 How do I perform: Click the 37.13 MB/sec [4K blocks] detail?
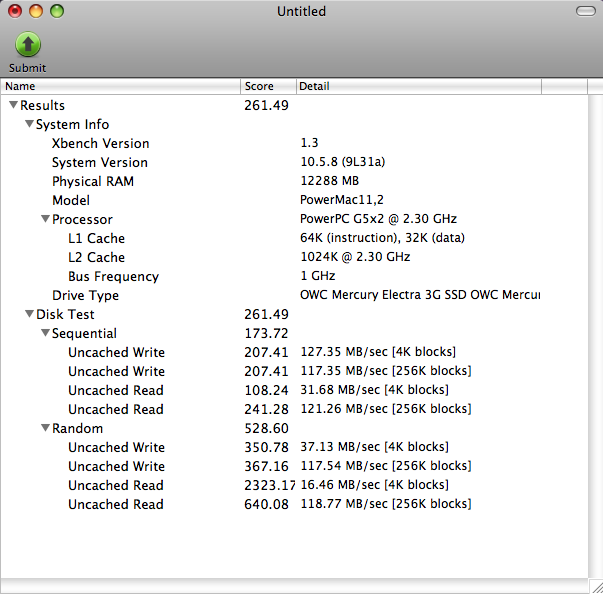(x=374, y=446)
